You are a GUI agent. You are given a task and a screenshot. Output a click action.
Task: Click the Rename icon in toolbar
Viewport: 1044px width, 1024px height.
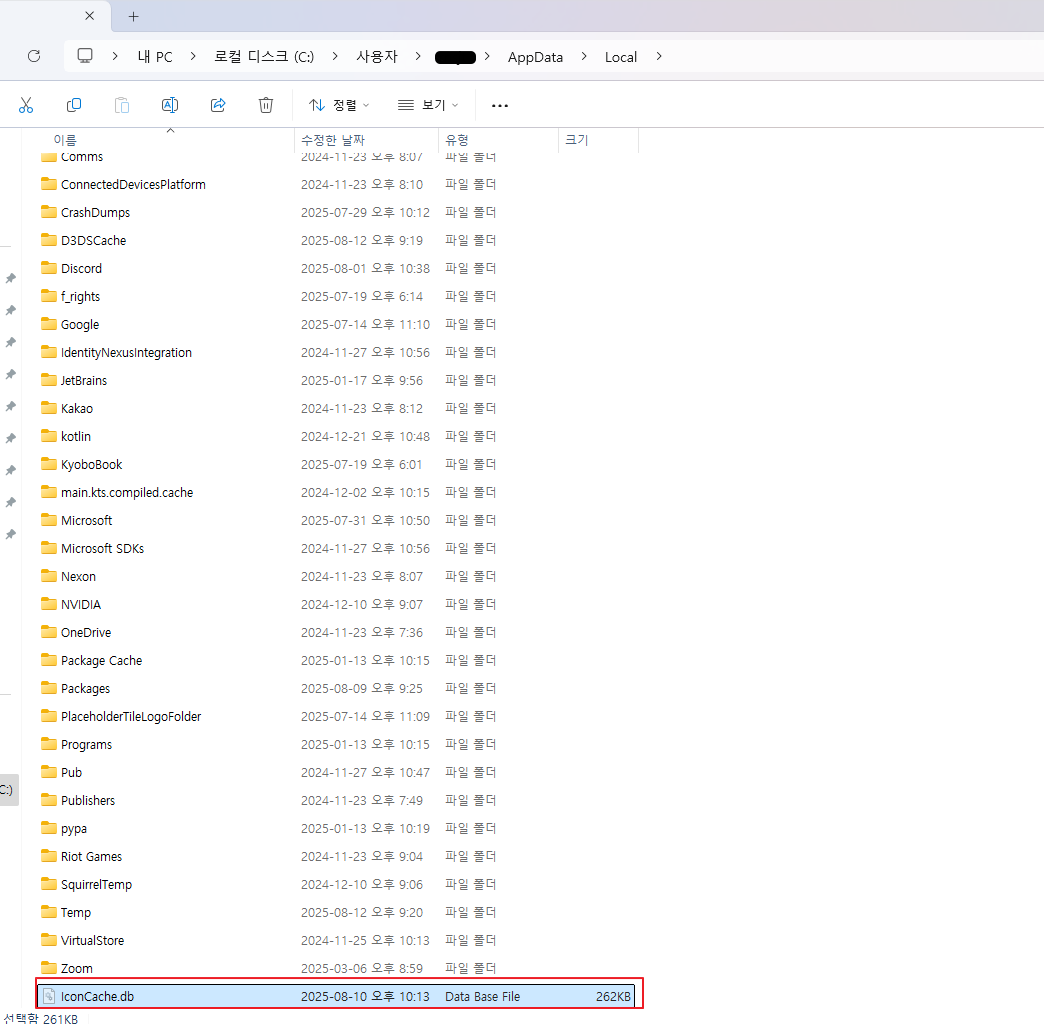click(x=170, y=105)
